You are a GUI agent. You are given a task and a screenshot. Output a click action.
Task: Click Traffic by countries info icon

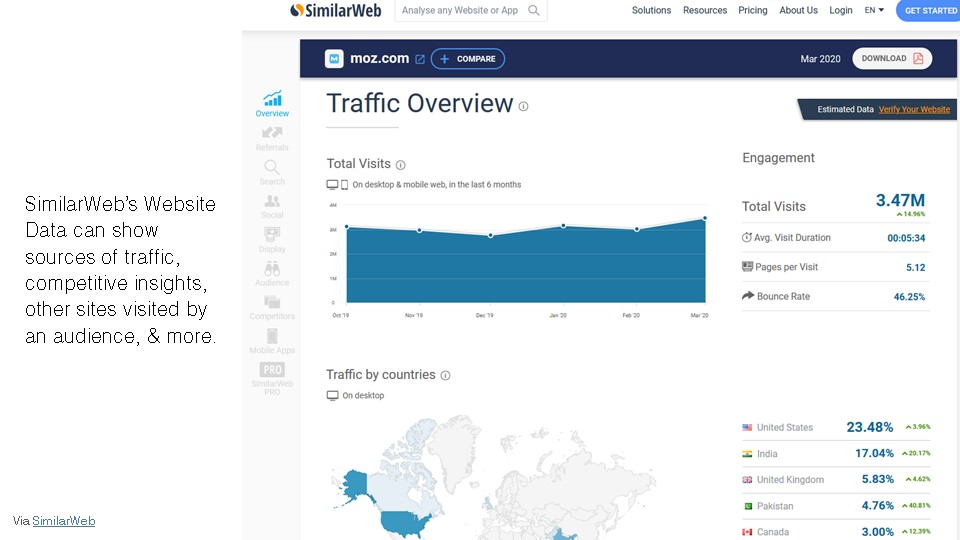coord(446,375)
